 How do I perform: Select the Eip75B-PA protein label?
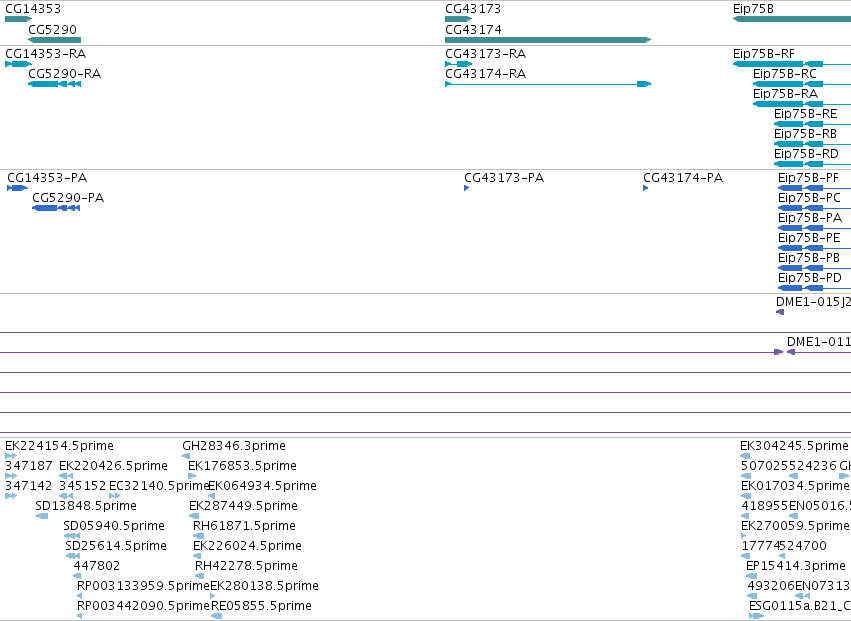(810, 218)
